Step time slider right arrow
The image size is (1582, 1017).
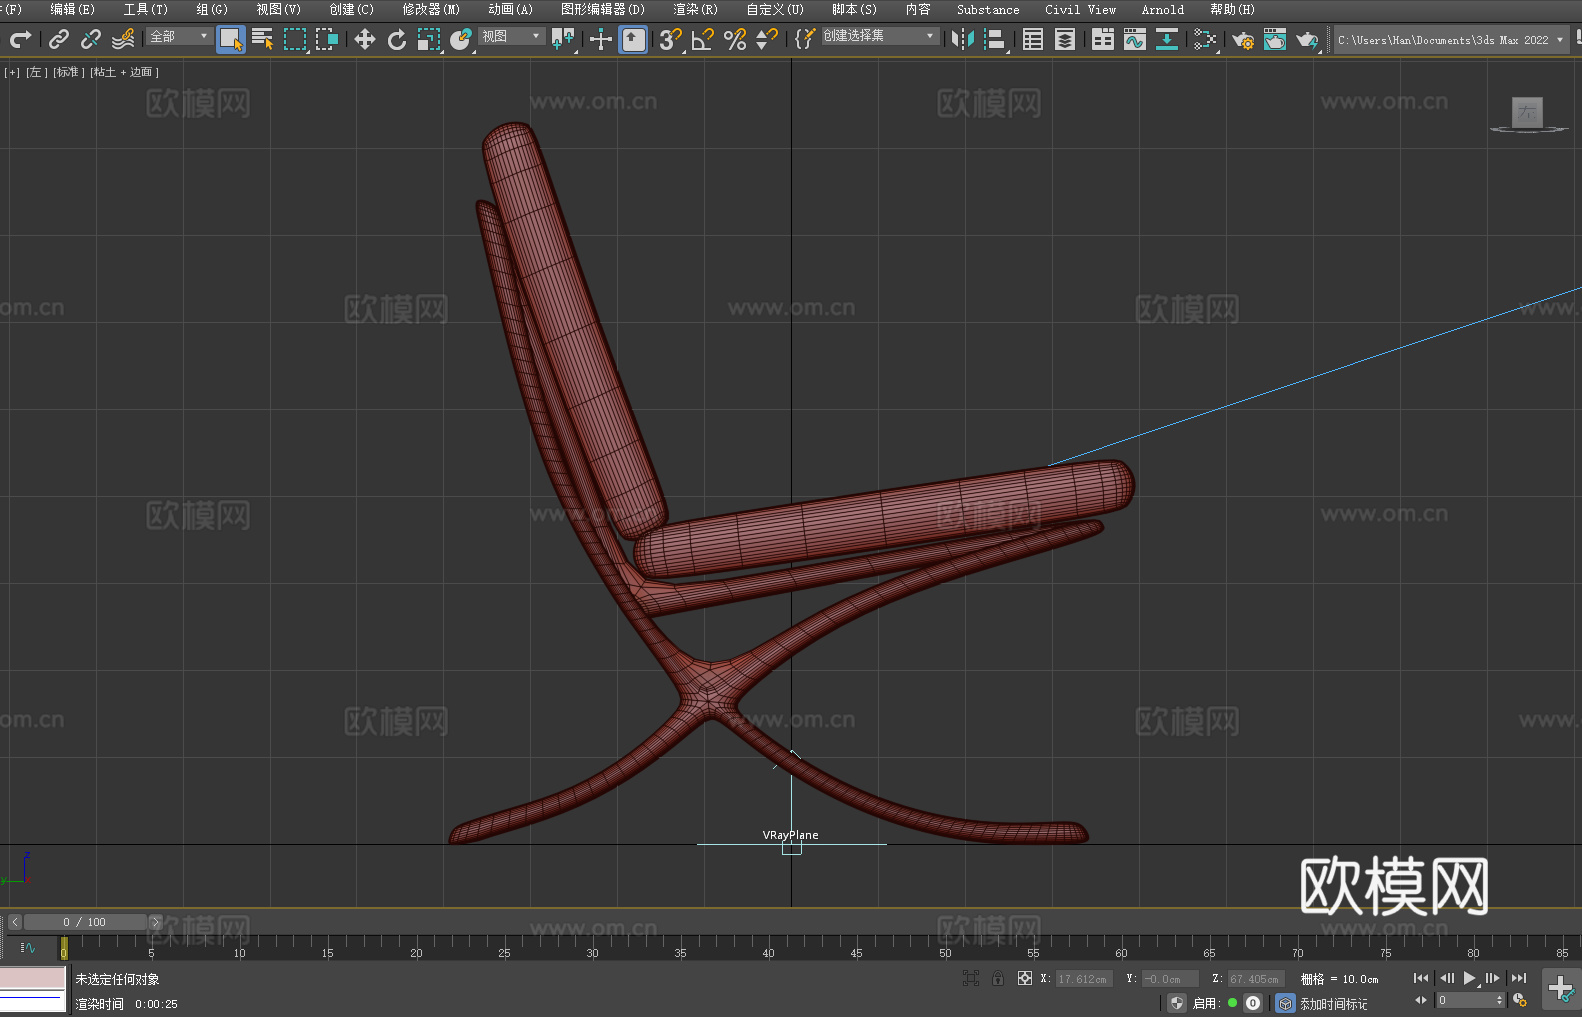155,922
